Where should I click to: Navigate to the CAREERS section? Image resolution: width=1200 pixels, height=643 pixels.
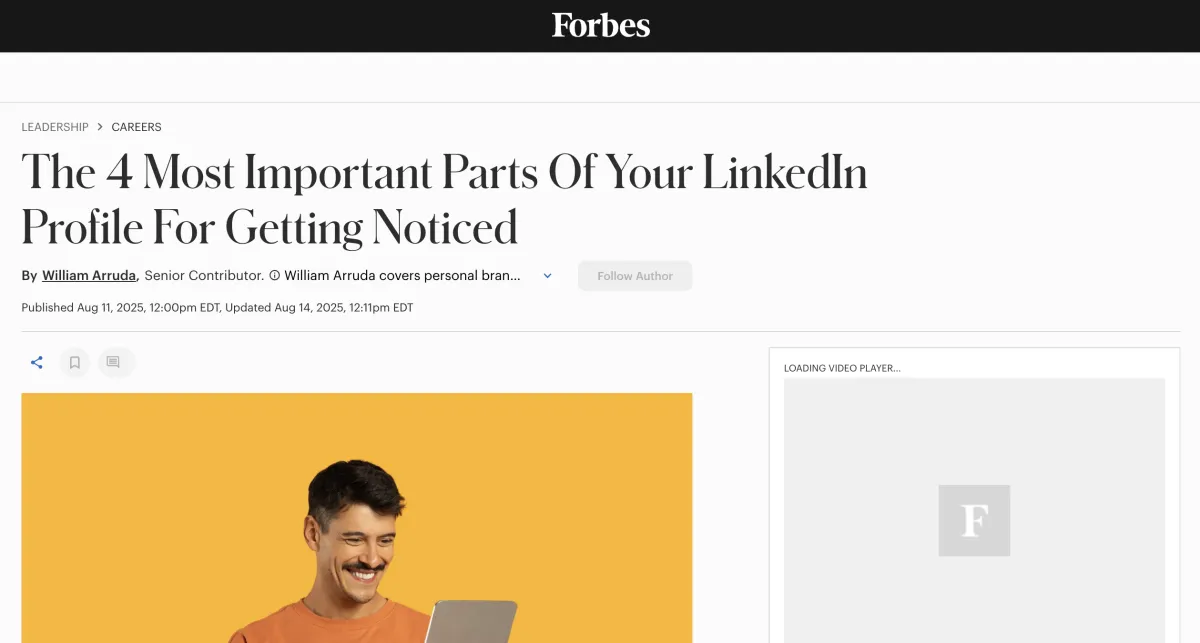[x=136, y=127]
